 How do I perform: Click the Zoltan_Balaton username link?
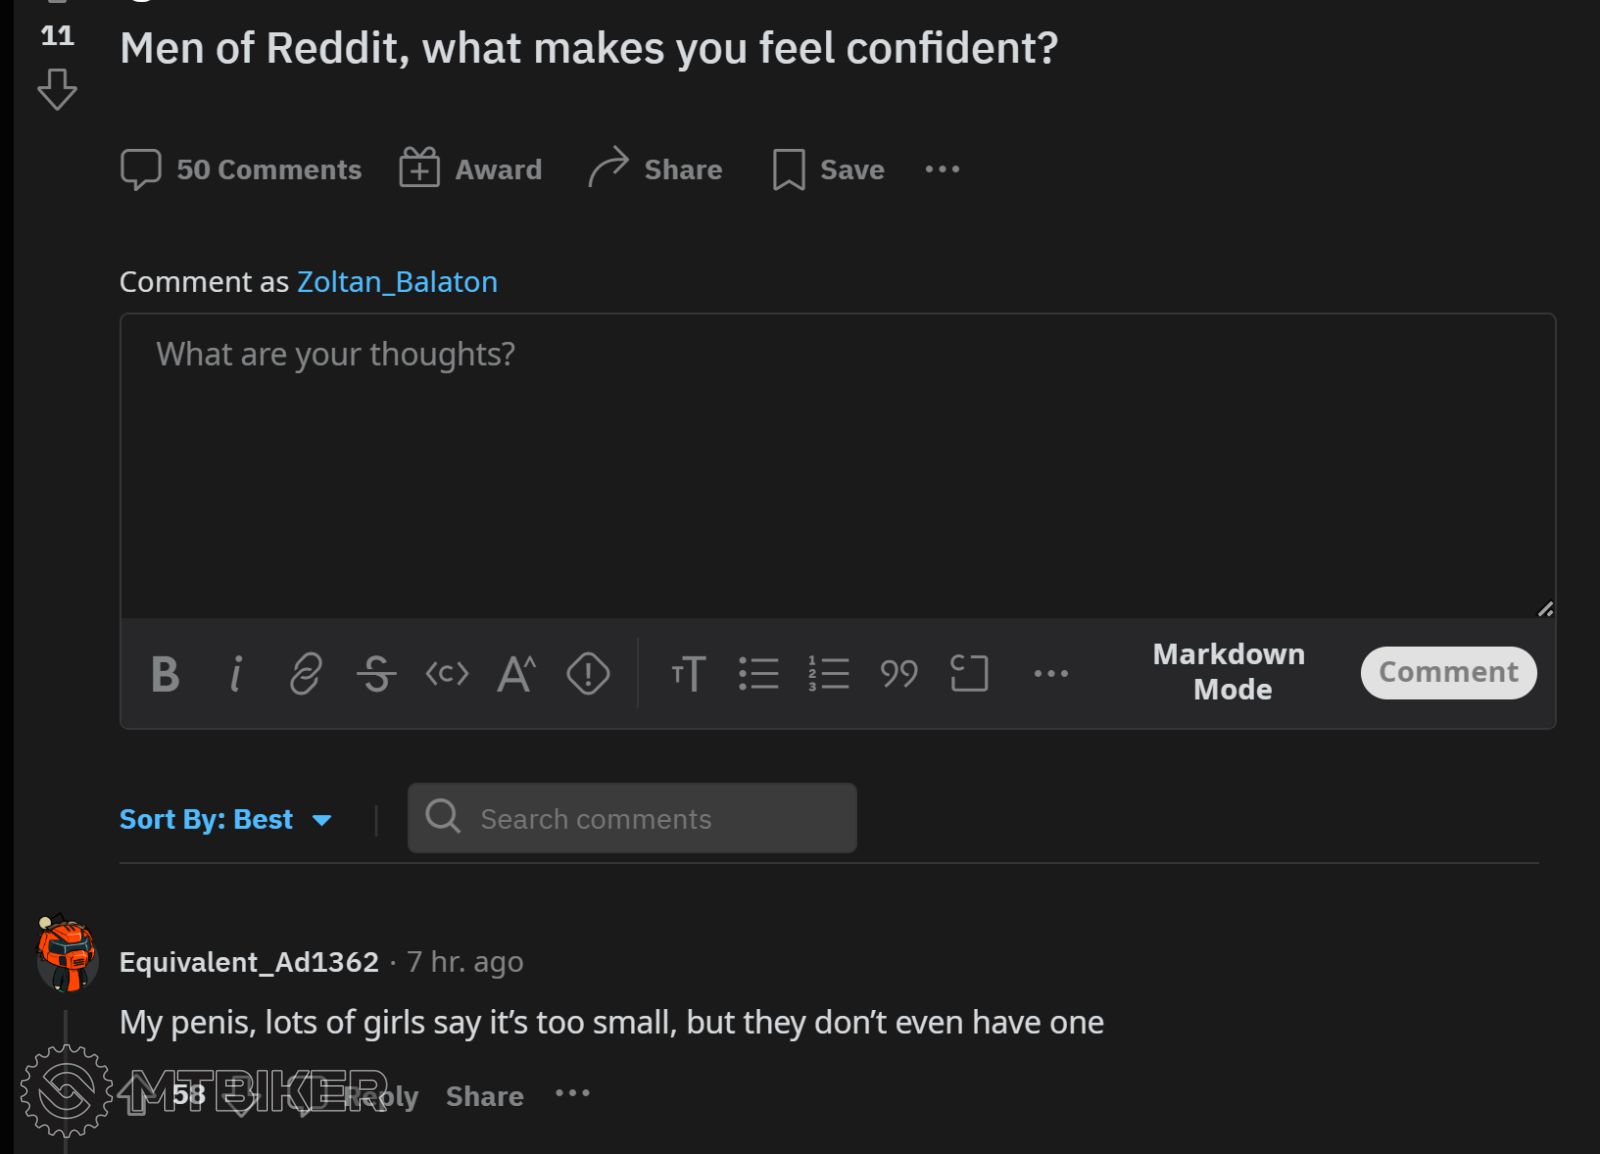[397, 282]
